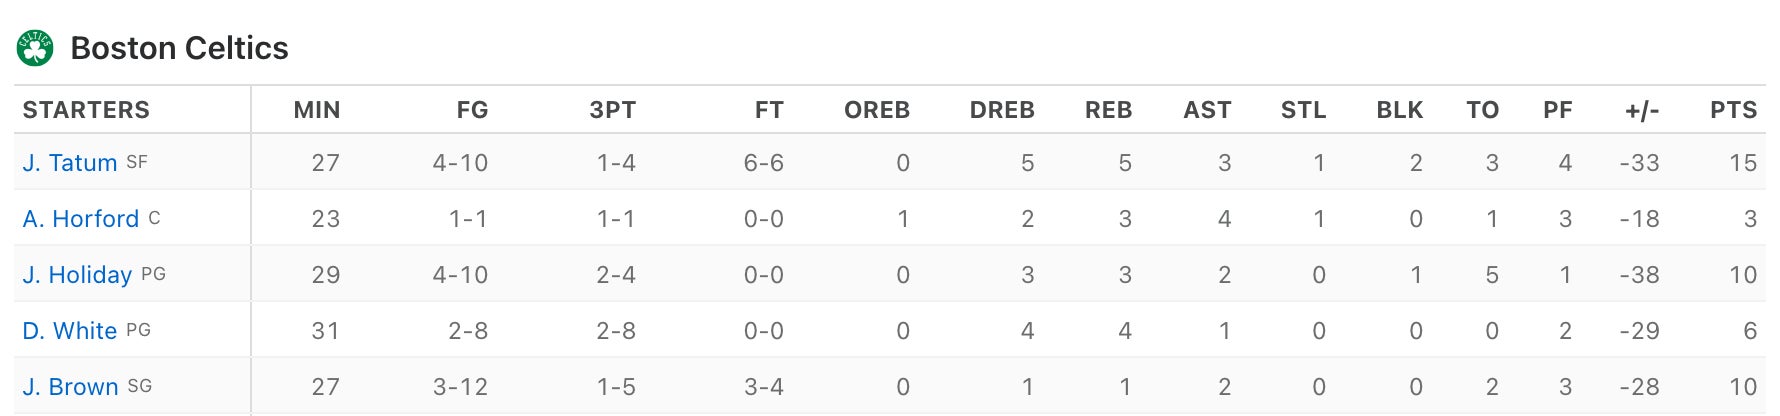
Task: Open J. Brown's player profile
Action: coord(70,387)
